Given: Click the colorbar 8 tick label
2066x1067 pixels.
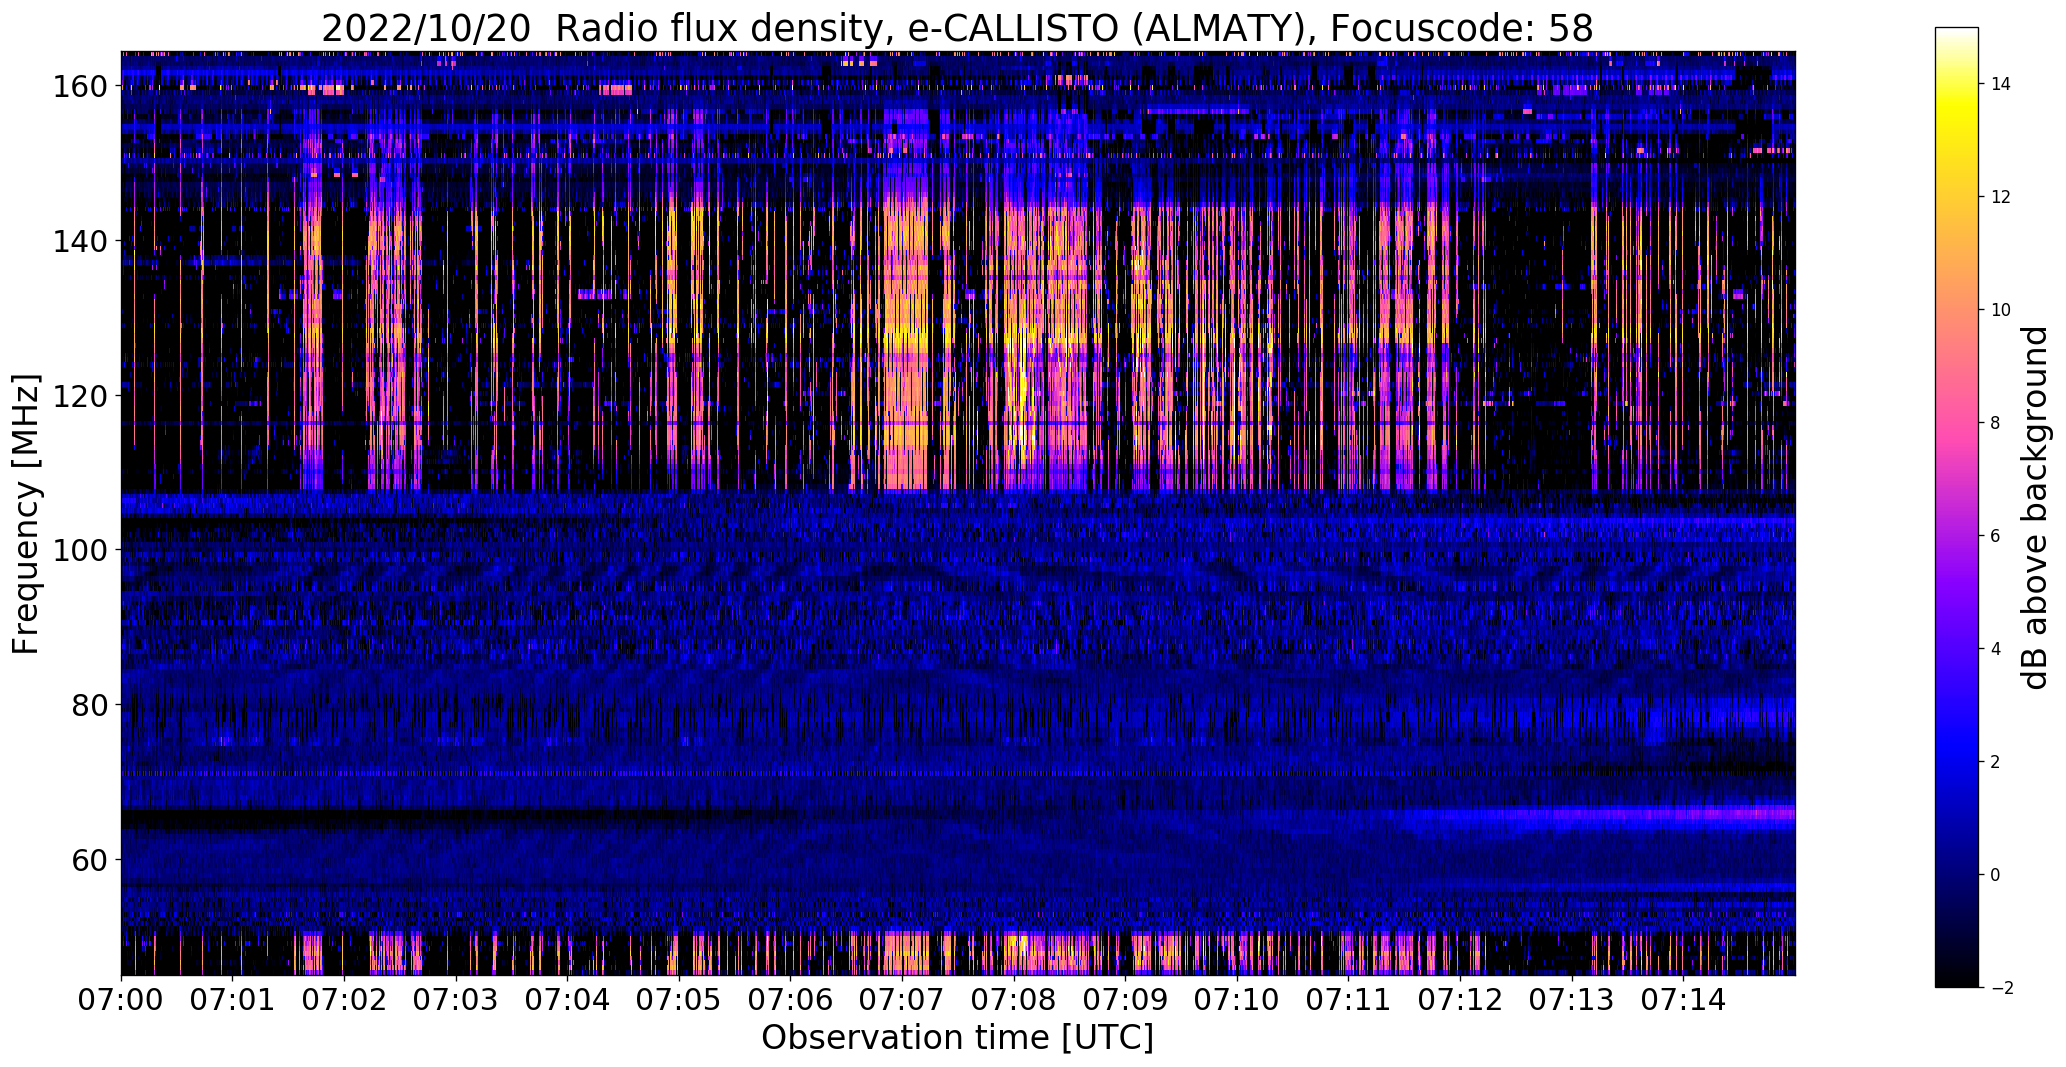Looking at the screenshot, I should coord(1997,423).
